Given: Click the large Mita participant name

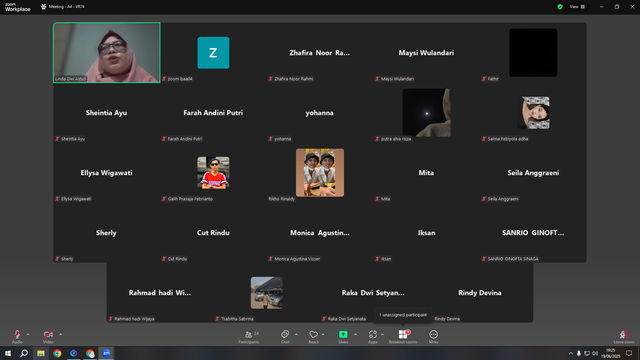Looking at the screenshot, I should [x=426, y=173].
